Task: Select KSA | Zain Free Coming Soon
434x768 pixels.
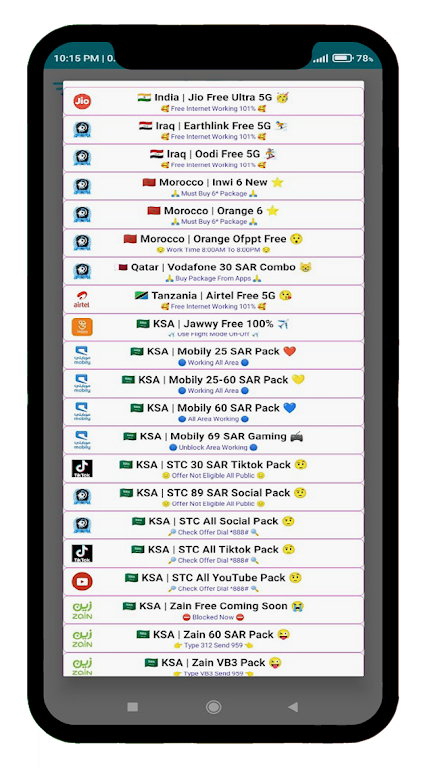Action: click(214, 610)
